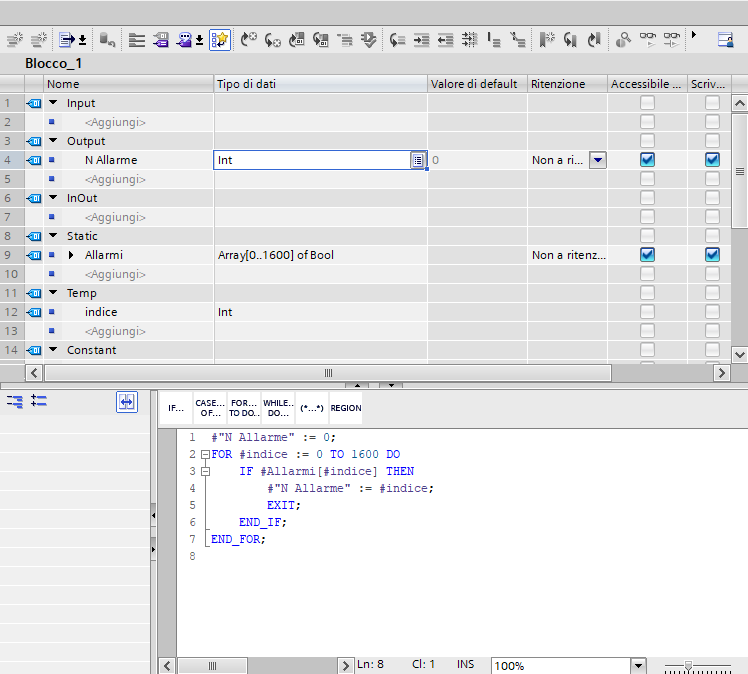Uncheck Scrivibile checkbox for N Allarme

tap(712, 160)
